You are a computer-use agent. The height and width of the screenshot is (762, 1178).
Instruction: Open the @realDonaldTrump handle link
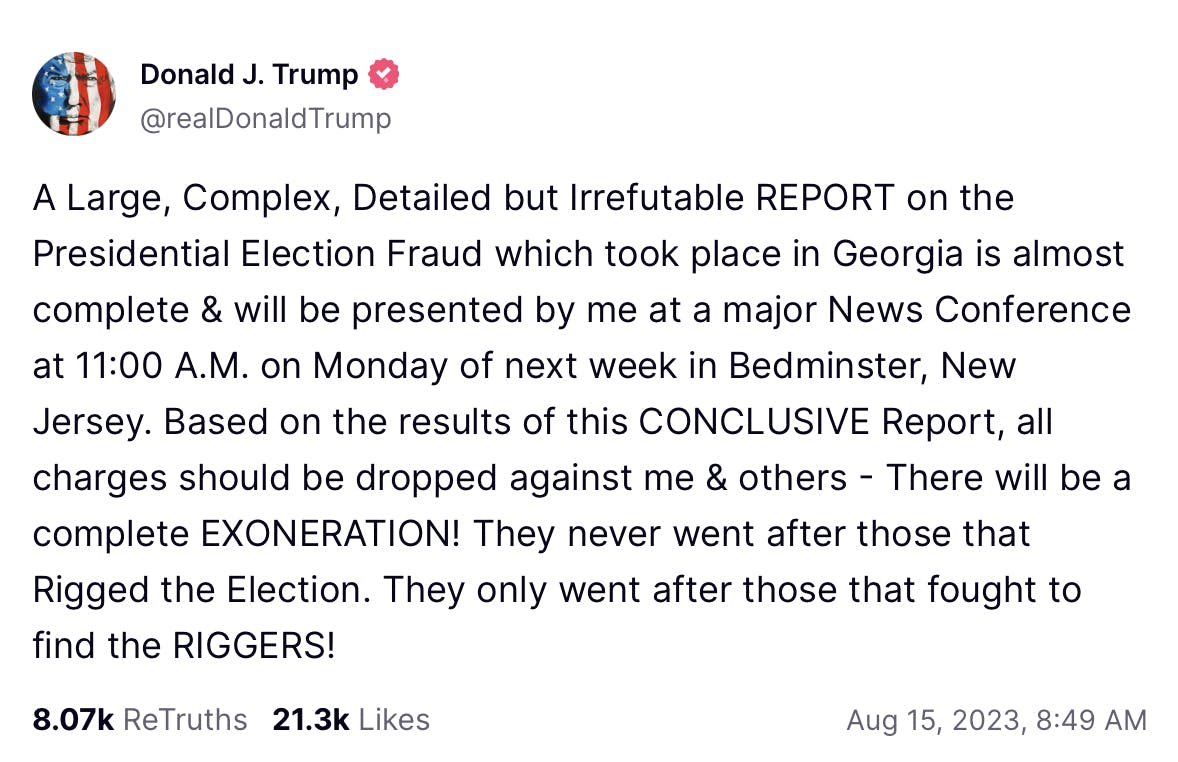point(266,119)
